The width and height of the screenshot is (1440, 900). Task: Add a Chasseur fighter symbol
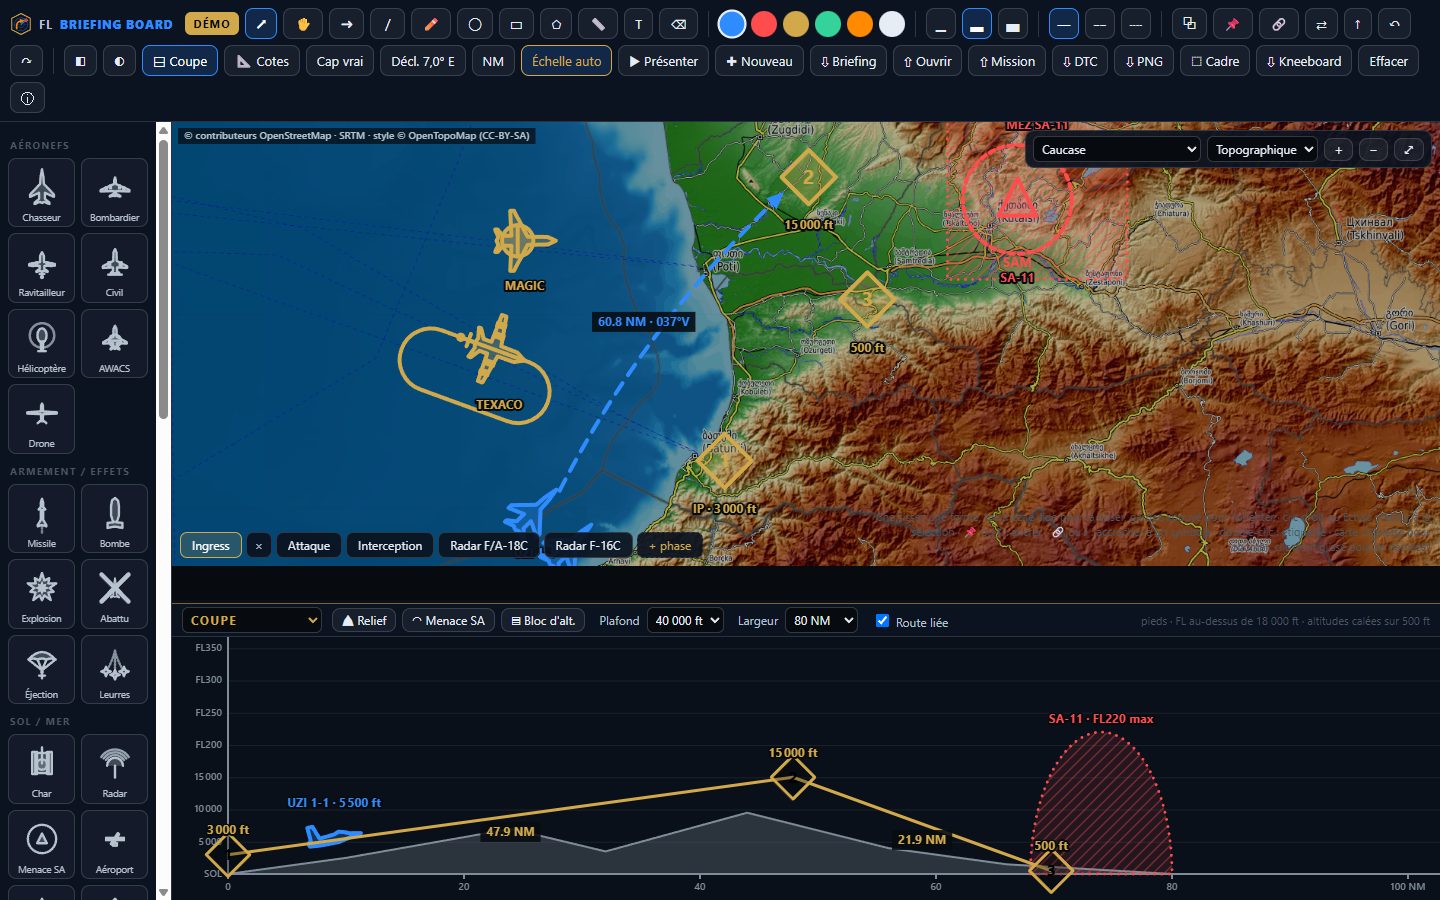(x=41, y=192)
